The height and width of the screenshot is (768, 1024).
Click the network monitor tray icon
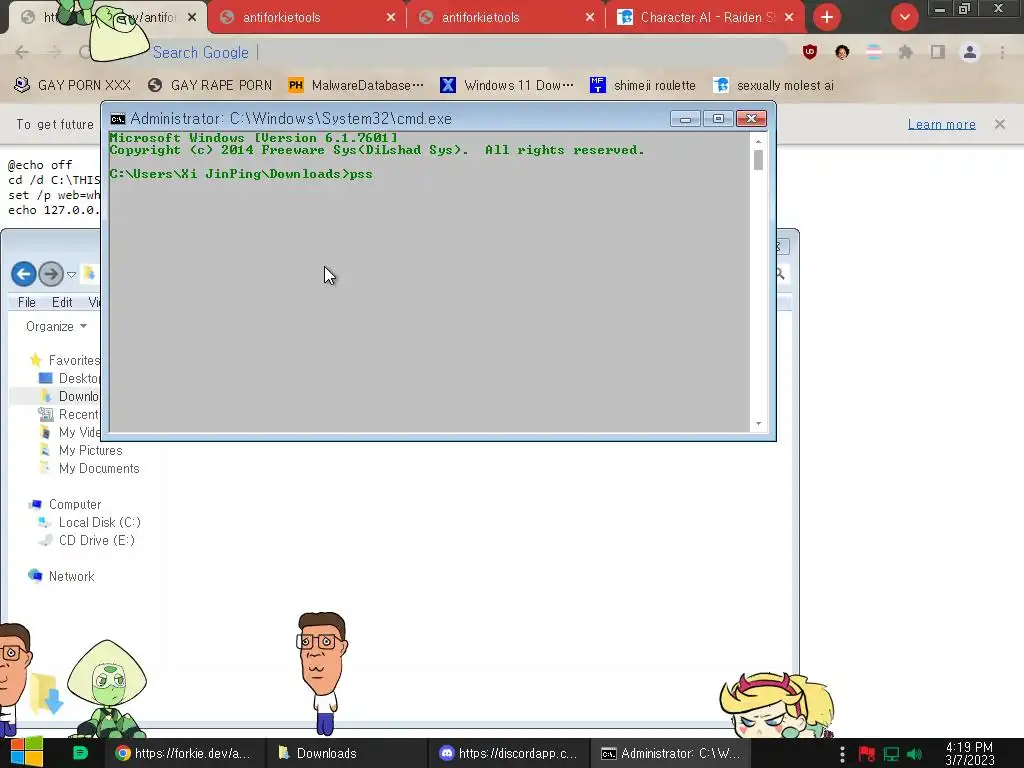[891, 754]
